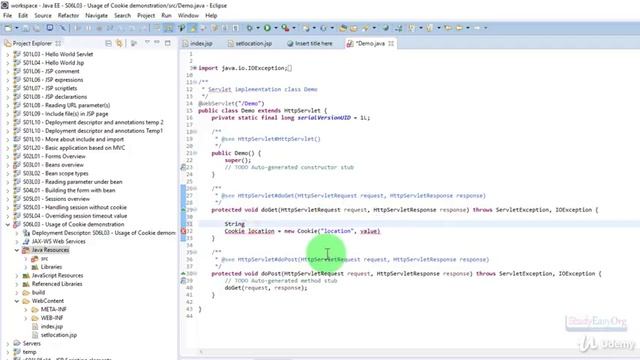The image size is (640, 360).
Task: Open the Refactor menu
Action: (68, 16)
